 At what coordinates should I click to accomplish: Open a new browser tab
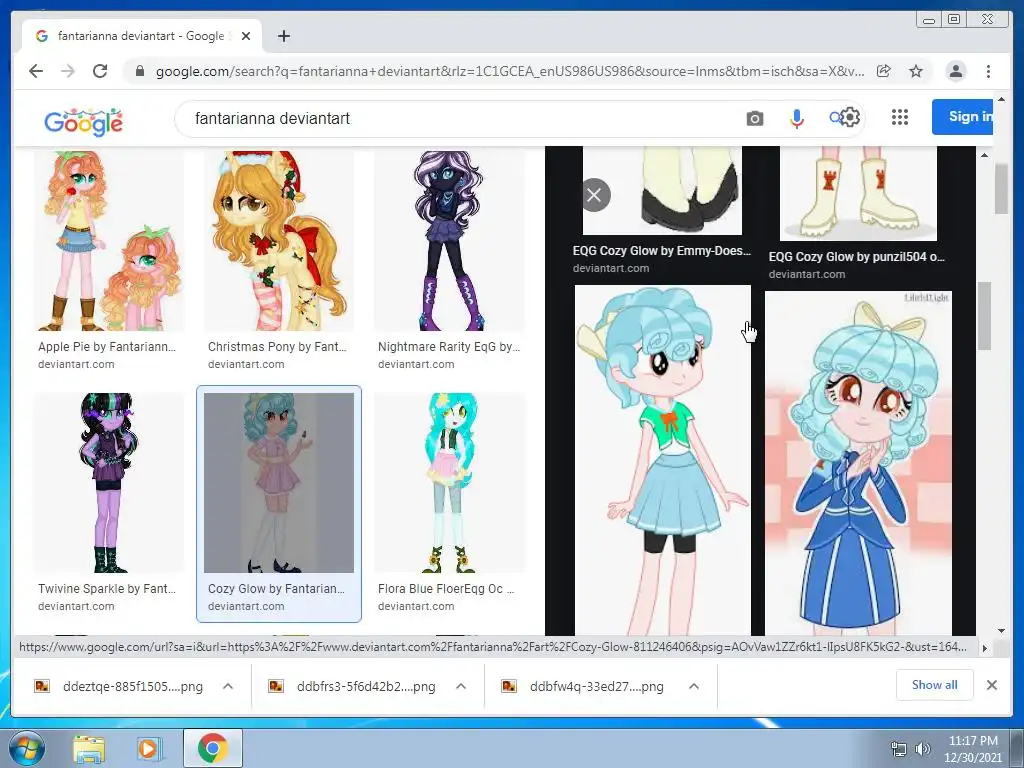(283, 36)
